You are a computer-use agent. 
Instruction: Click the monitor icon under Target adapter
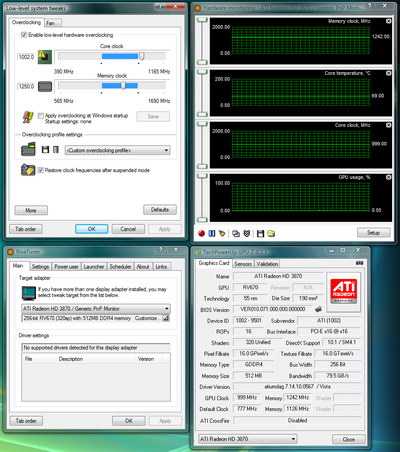point(29,293)
